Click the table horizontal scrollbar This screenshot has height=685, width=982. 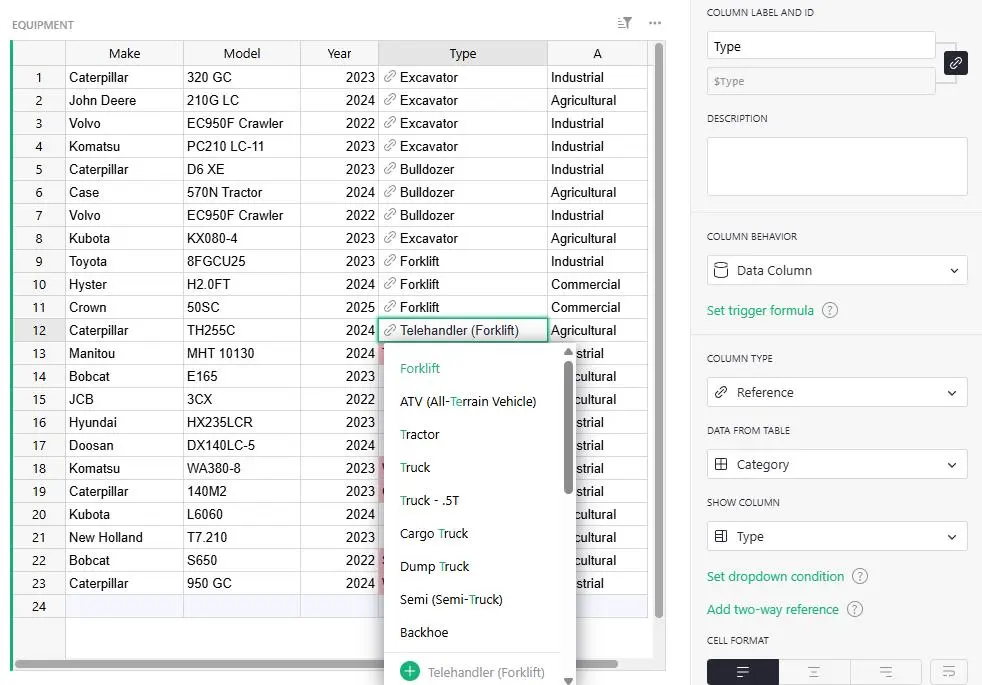click(316, 664)
